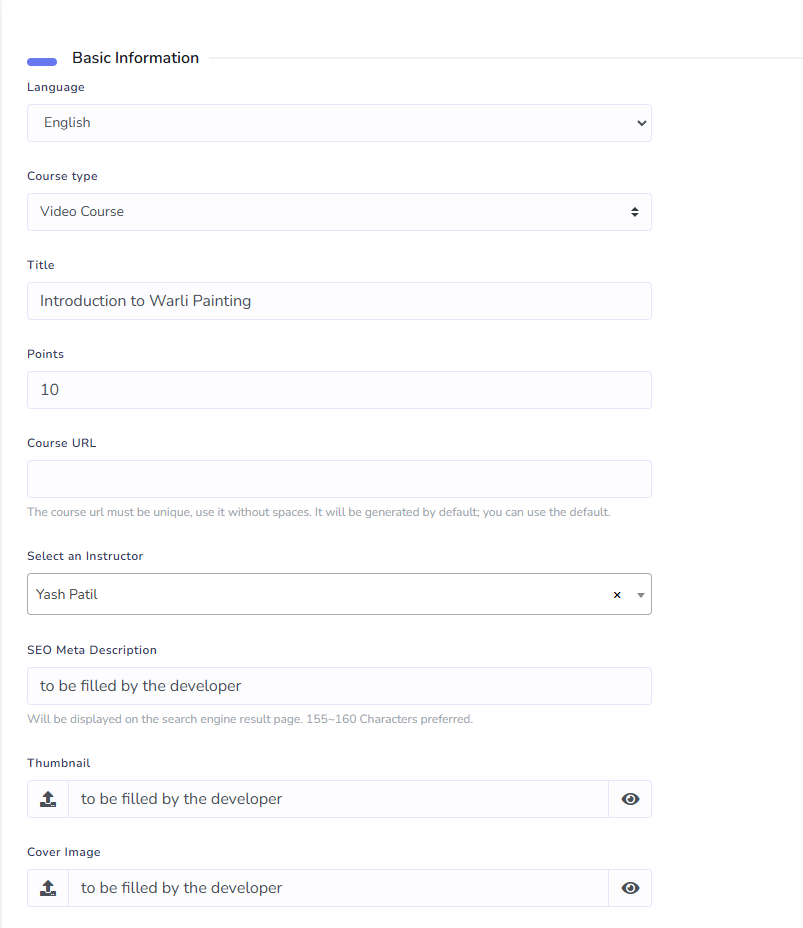Clear the selected instructor using the x icon
Screen dimensions: 803x928
tap(617, 594)
